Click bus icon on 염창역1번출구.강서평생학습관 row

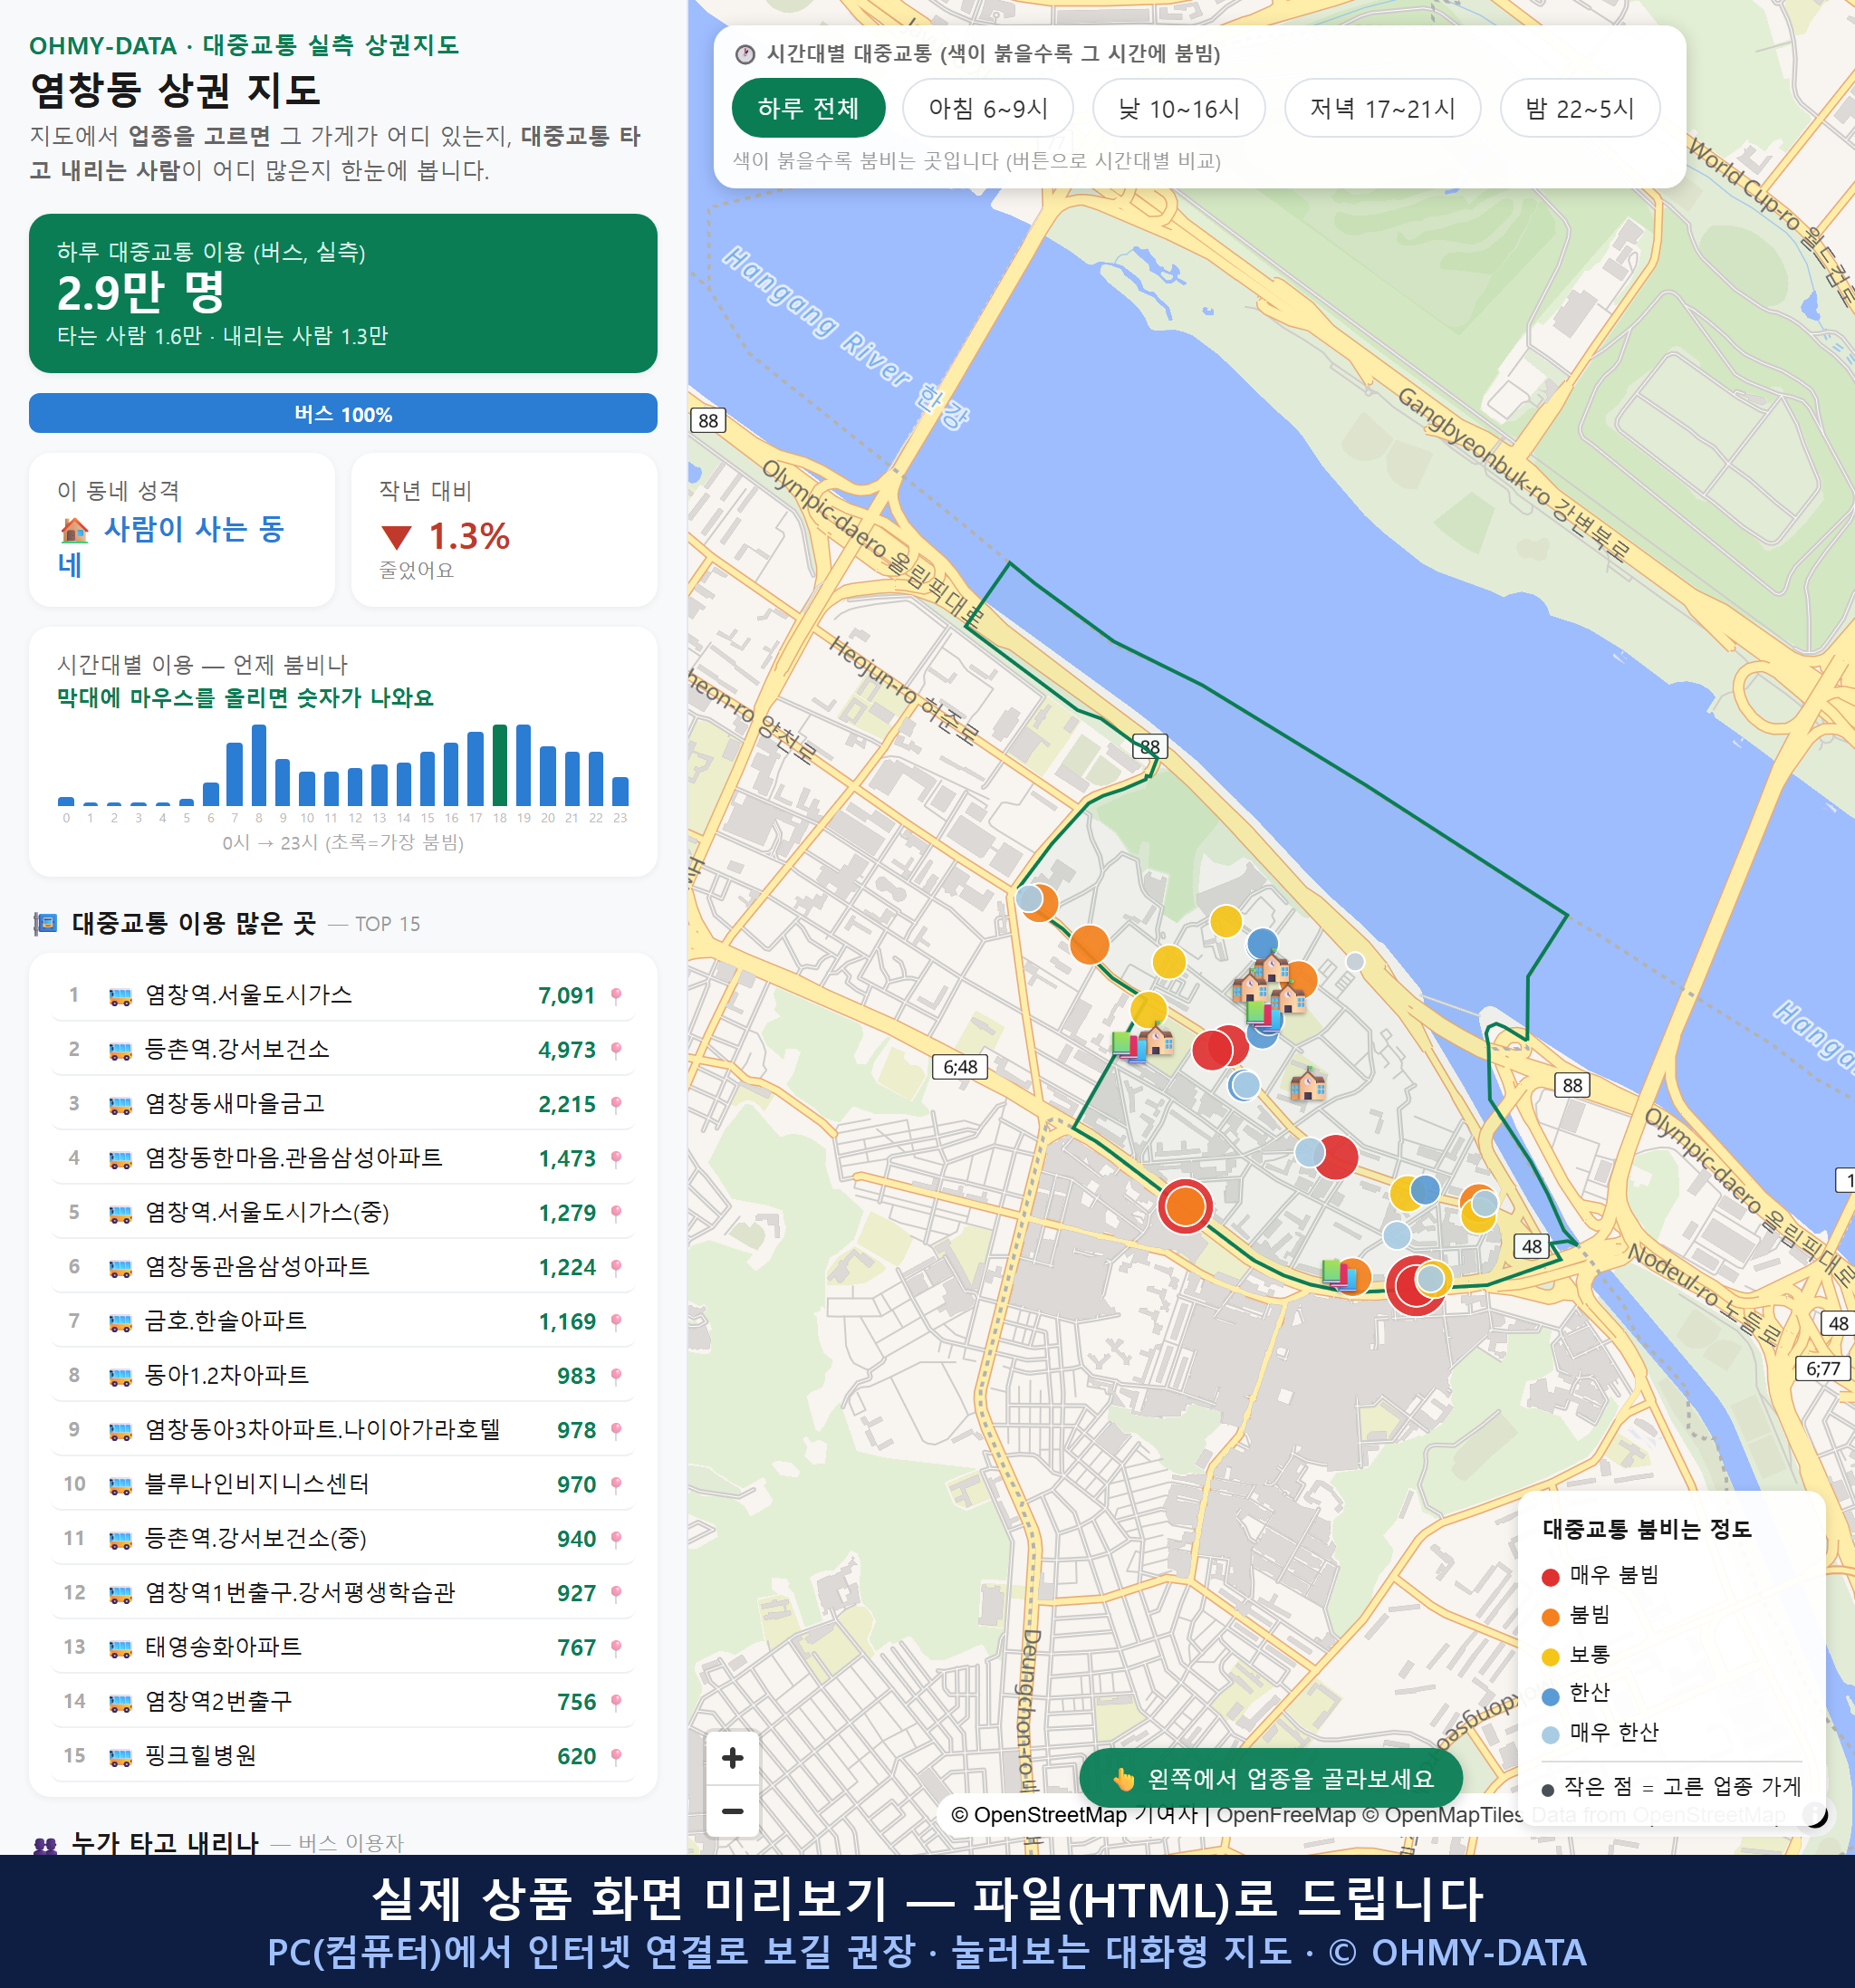120,1594
